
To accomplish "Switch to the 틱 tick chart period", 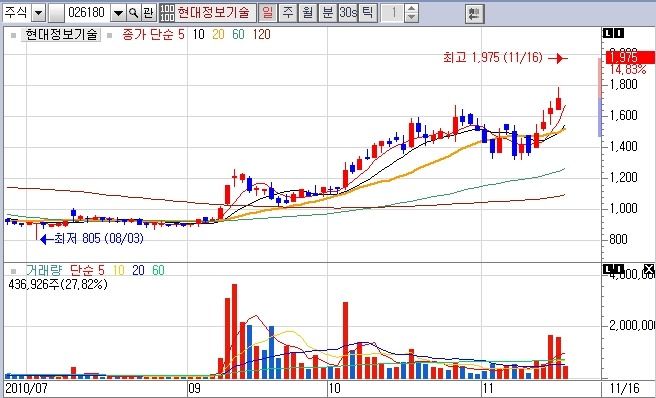I will [x=368, y=13].
